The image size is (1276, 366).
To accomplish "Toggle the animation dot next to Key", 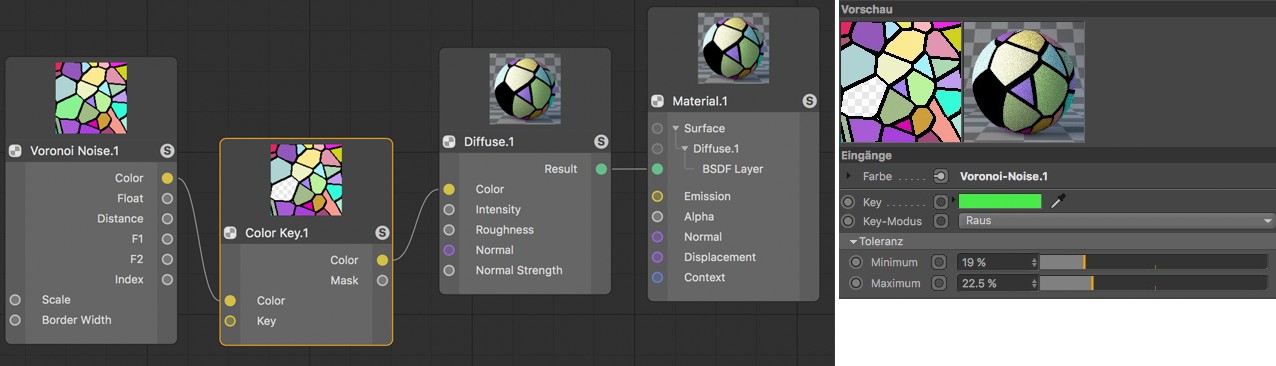I will click(x=849, y=202).
